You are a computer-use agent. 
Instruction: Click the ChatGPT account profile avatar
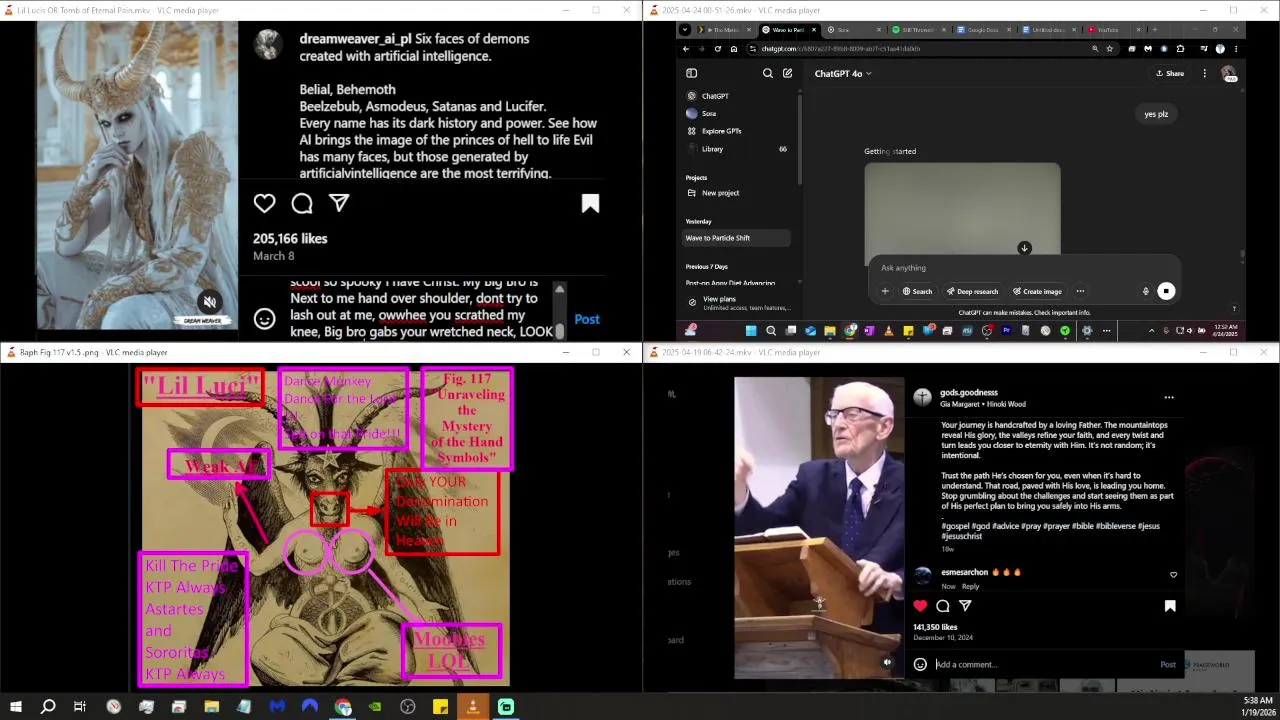coord(1228,73)
